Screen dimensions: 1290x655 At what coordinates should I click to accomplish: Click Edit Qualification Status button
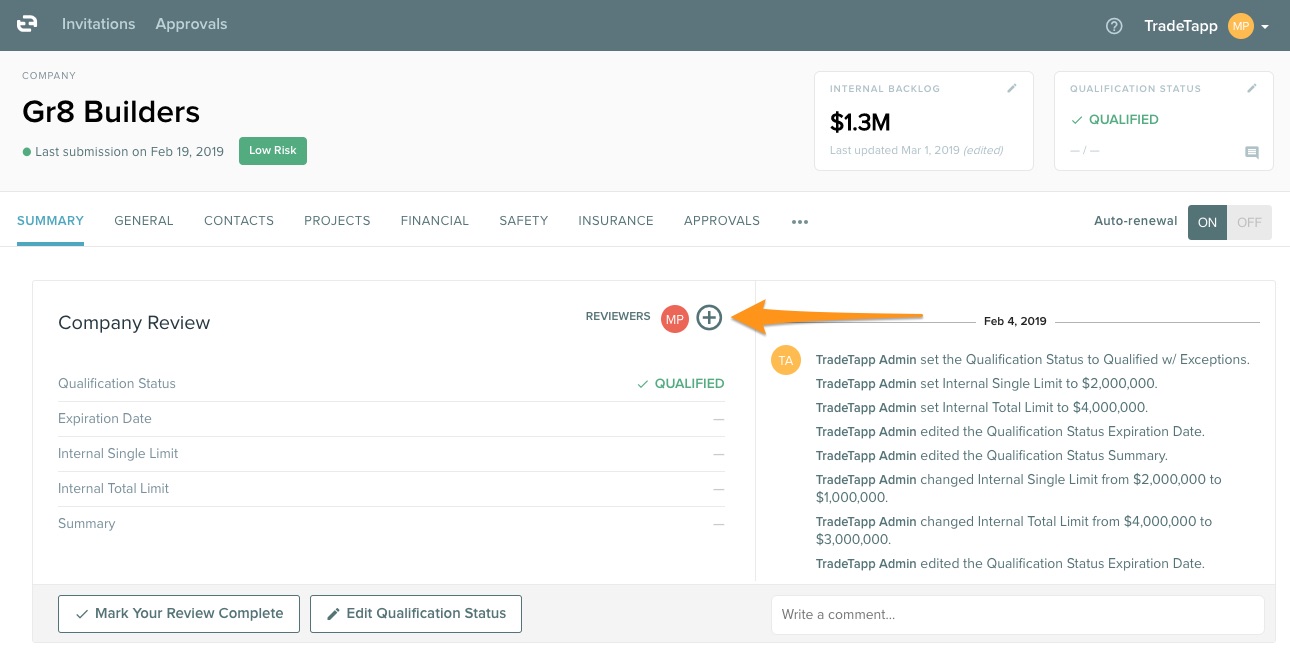coord(415,613)
